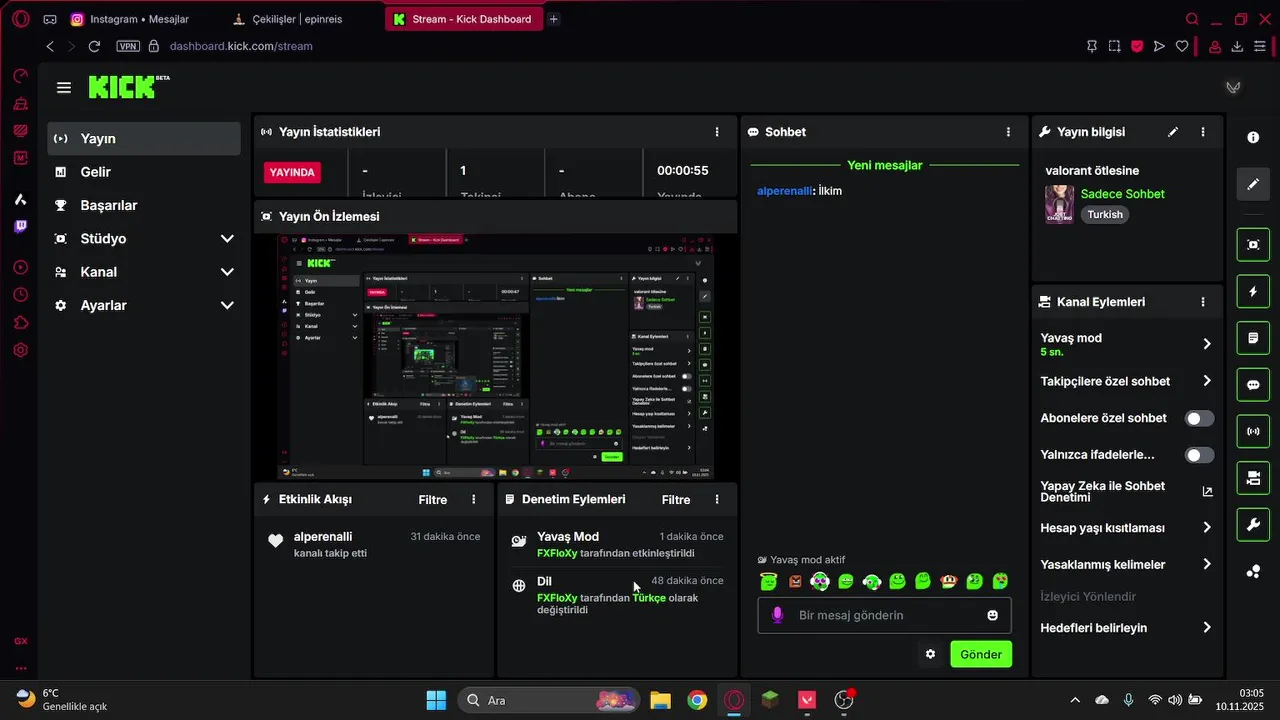Click the green Gönder button

(981, 654)
